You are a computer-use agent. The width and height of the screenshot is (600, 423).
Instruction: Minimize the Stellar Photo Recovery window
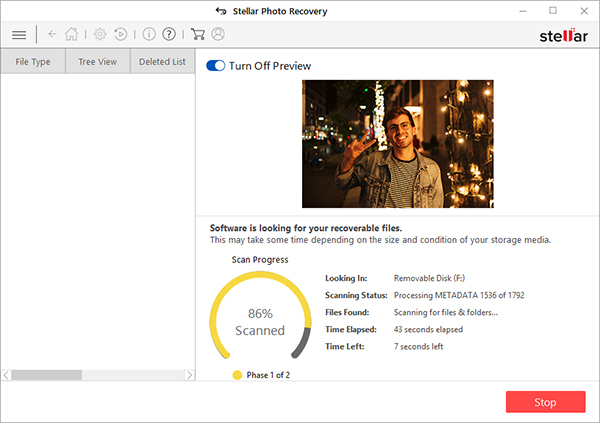click(523, 11)
